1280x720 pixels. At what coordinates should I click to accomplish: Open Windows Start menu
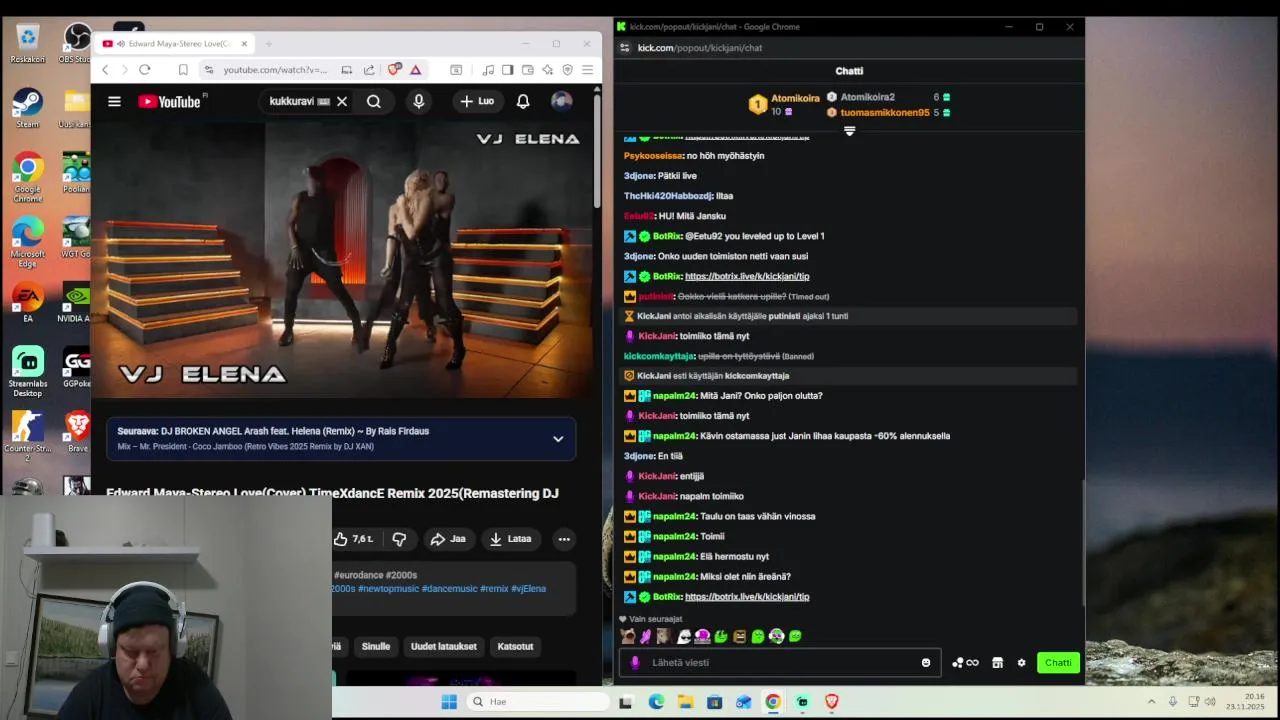[x=449, y=701]
